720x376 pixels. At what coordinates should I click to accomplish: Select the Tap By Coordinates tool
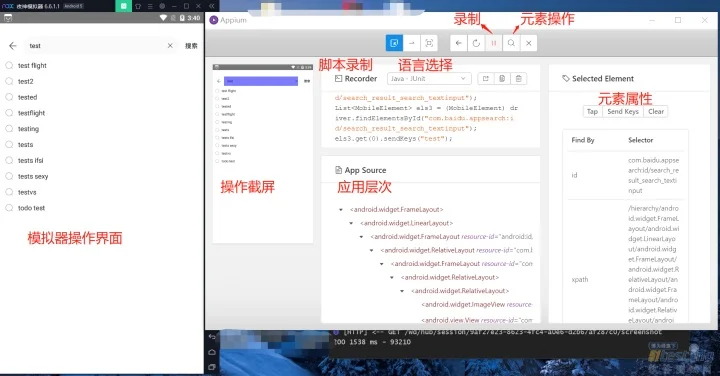click(x=429, y=43)
